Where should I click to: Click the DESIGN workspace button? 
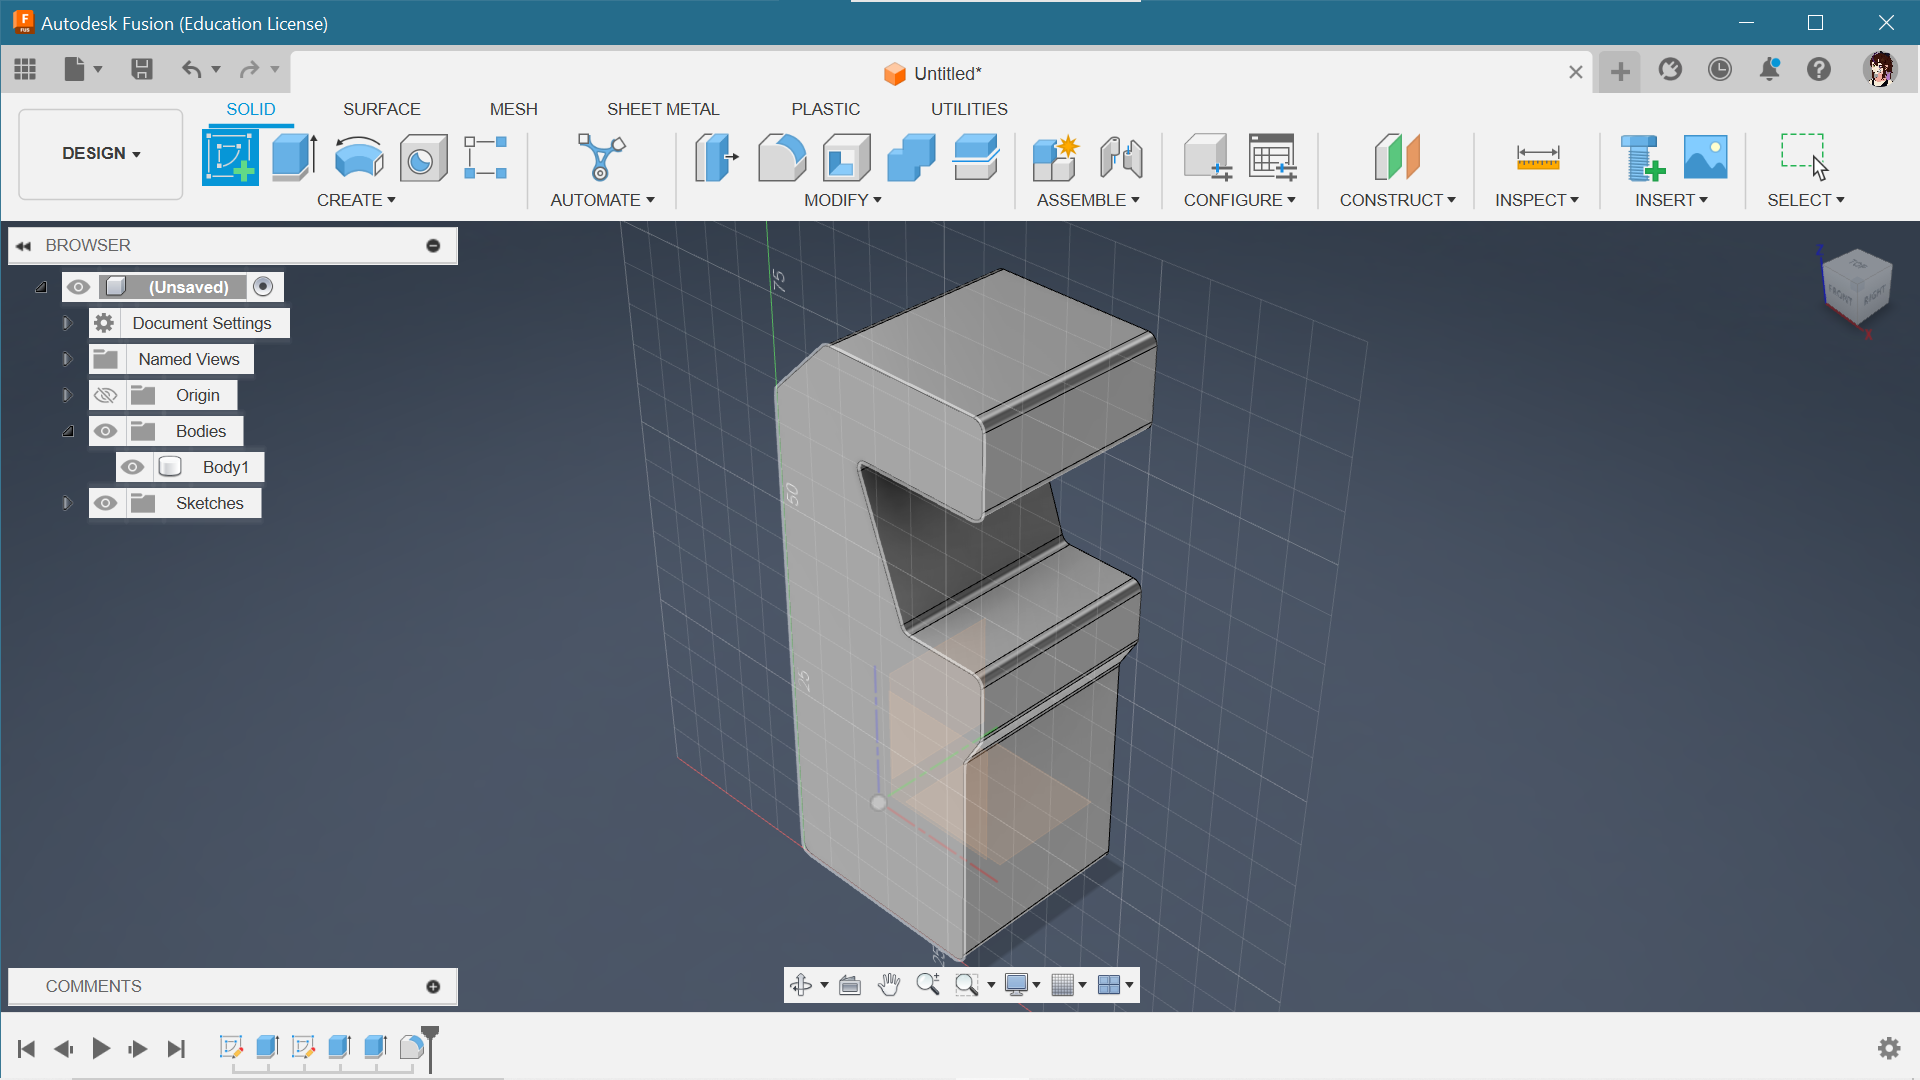click(x=100, y=153)
